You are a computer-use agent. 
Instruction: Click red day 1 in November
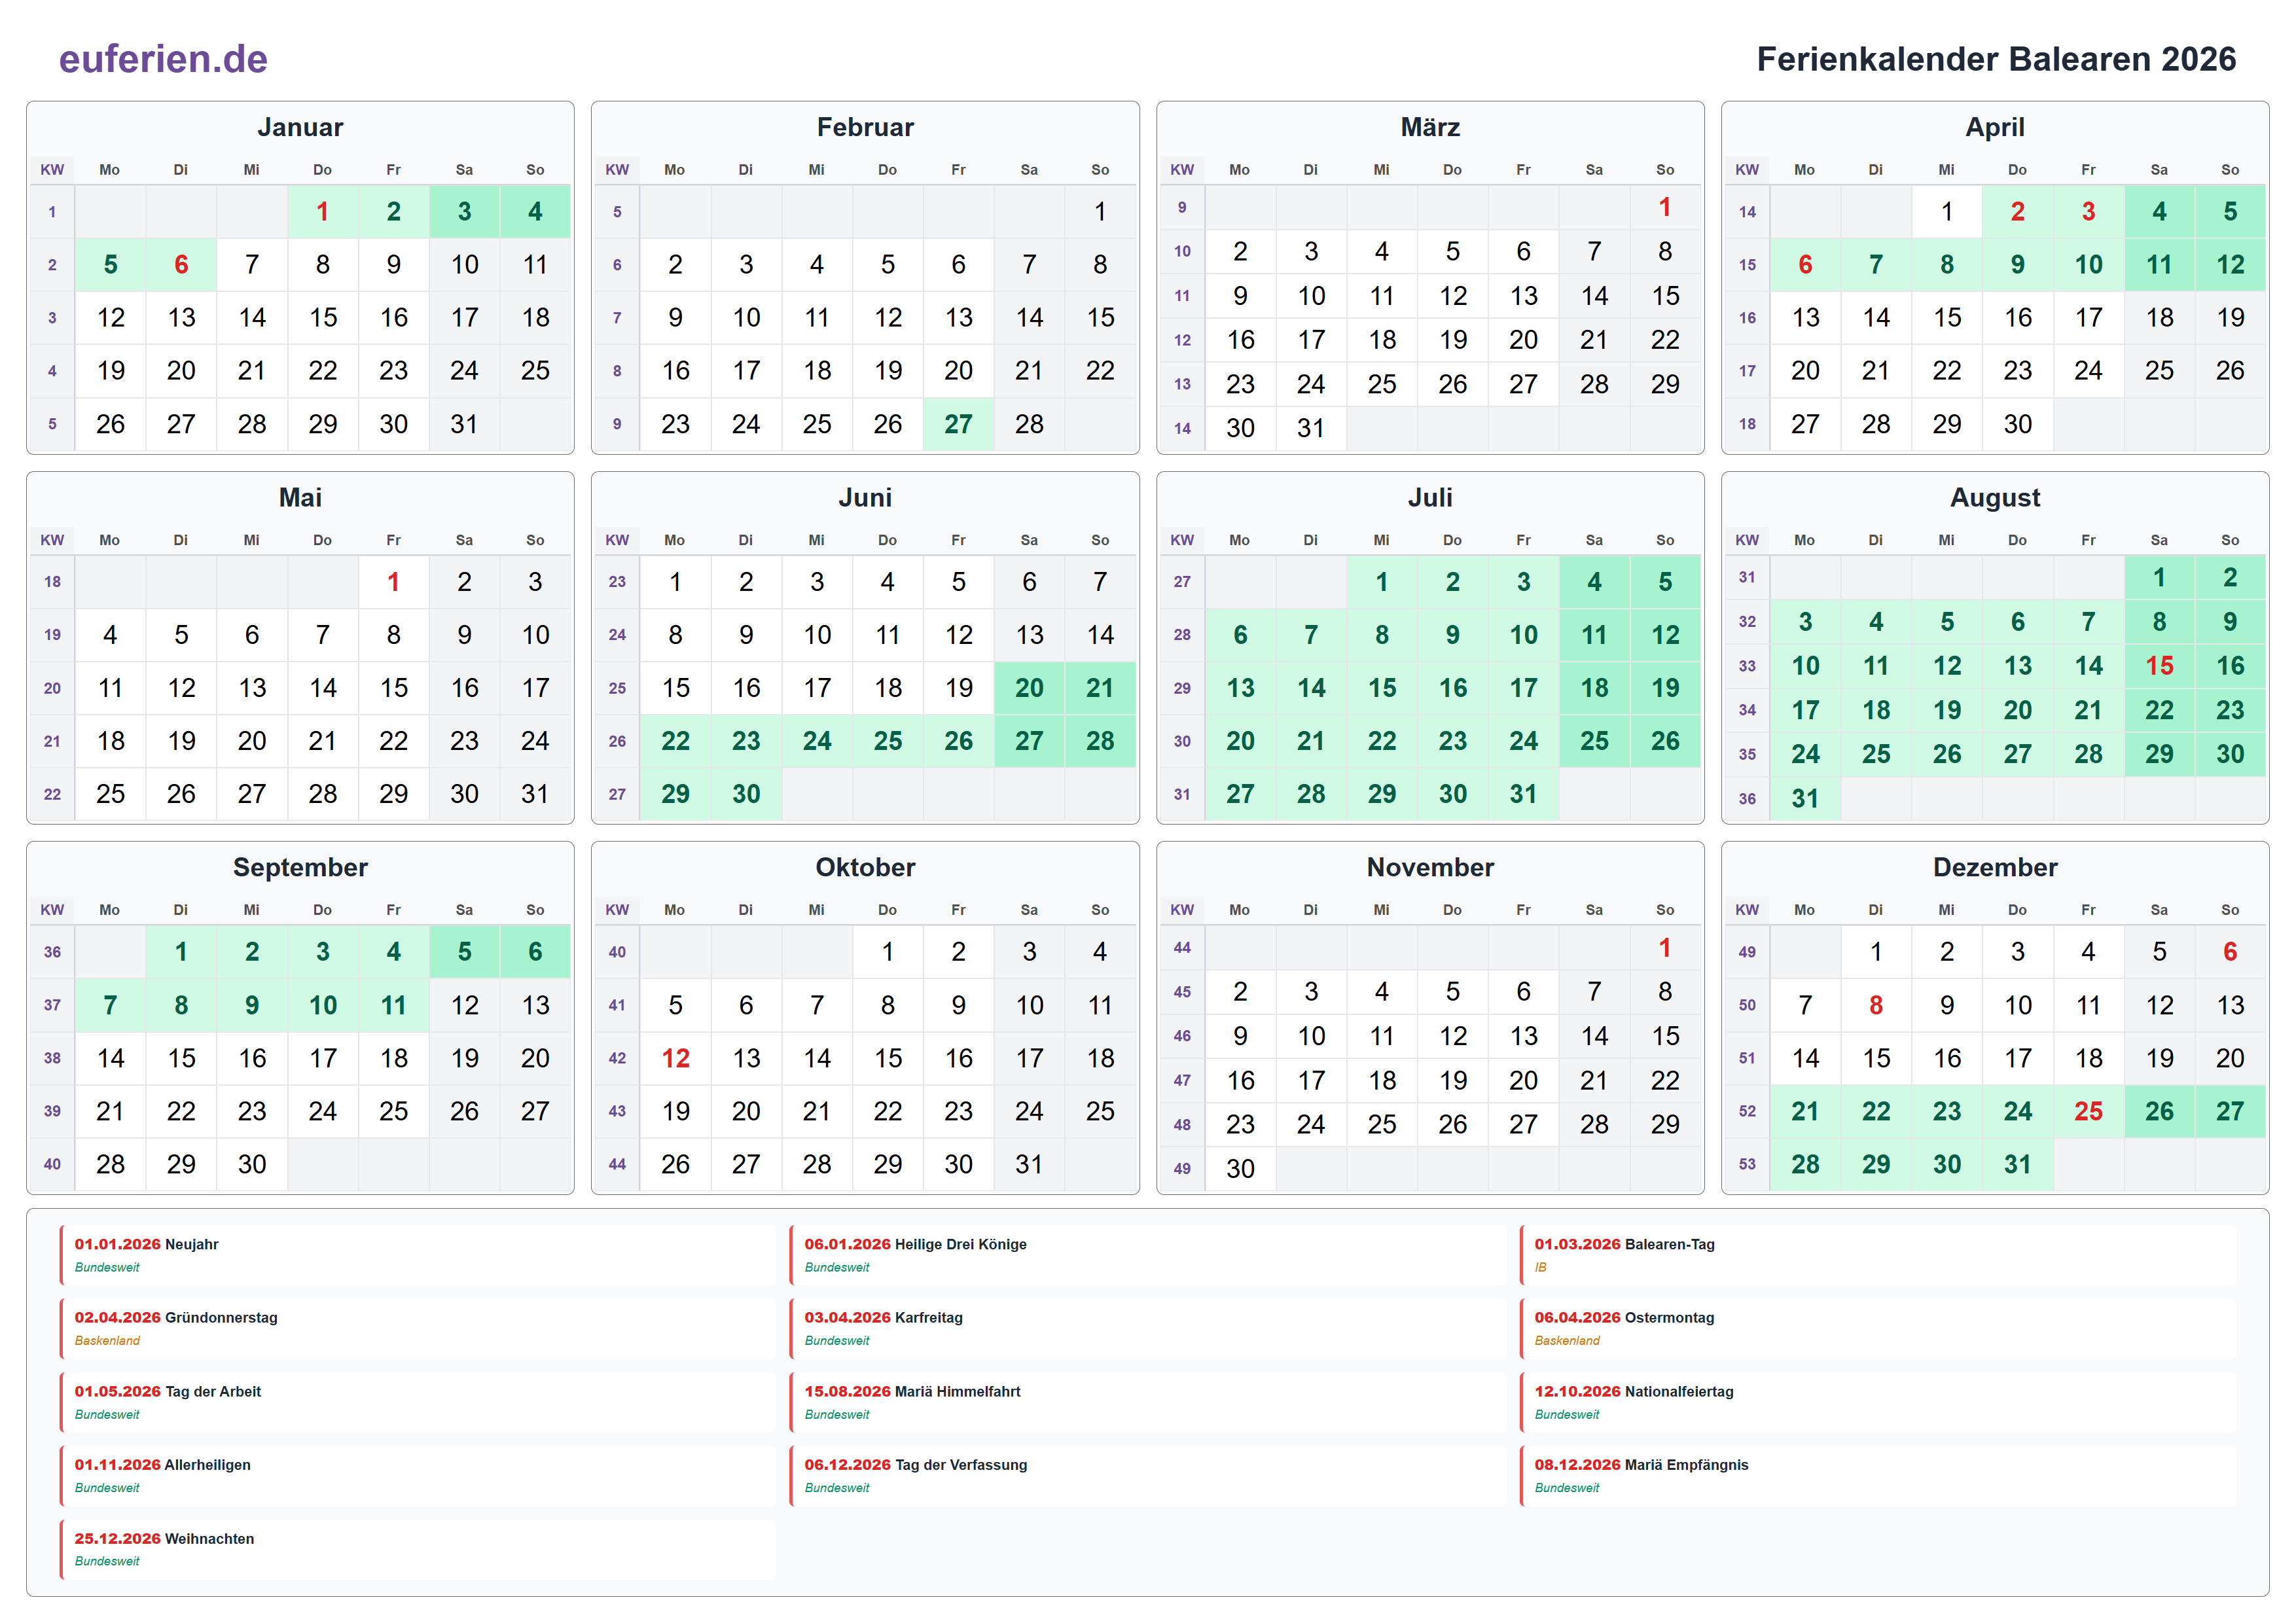[x=1665, y=947]
